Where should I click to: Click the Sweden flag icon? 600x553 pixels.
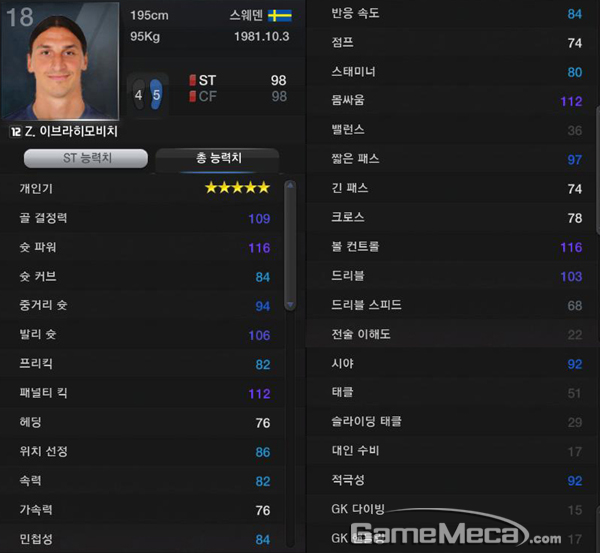pyautogui.click(x=280, y=16)
